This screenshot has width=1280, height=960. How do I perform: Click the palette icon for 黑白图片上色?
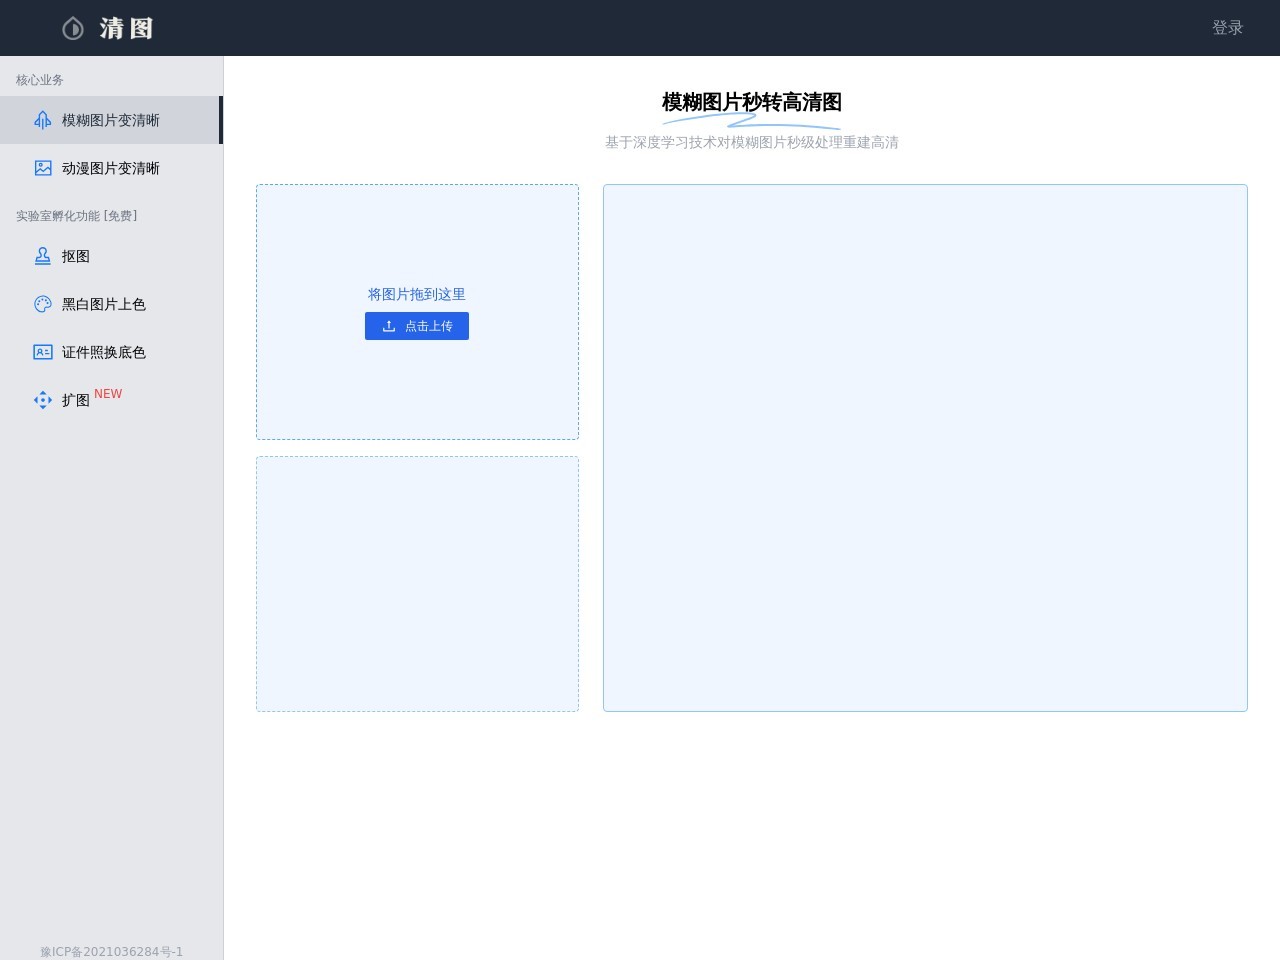[43, 304]
